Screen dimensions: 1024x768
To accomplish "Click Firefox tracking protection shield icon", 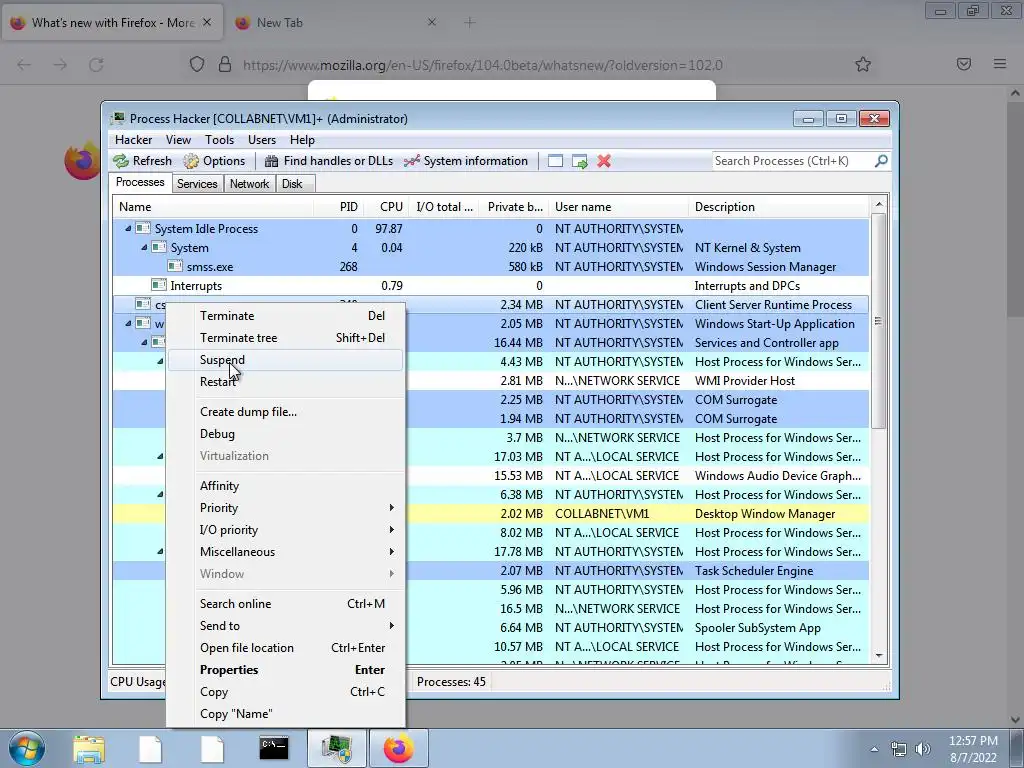I will coord(197,64).
